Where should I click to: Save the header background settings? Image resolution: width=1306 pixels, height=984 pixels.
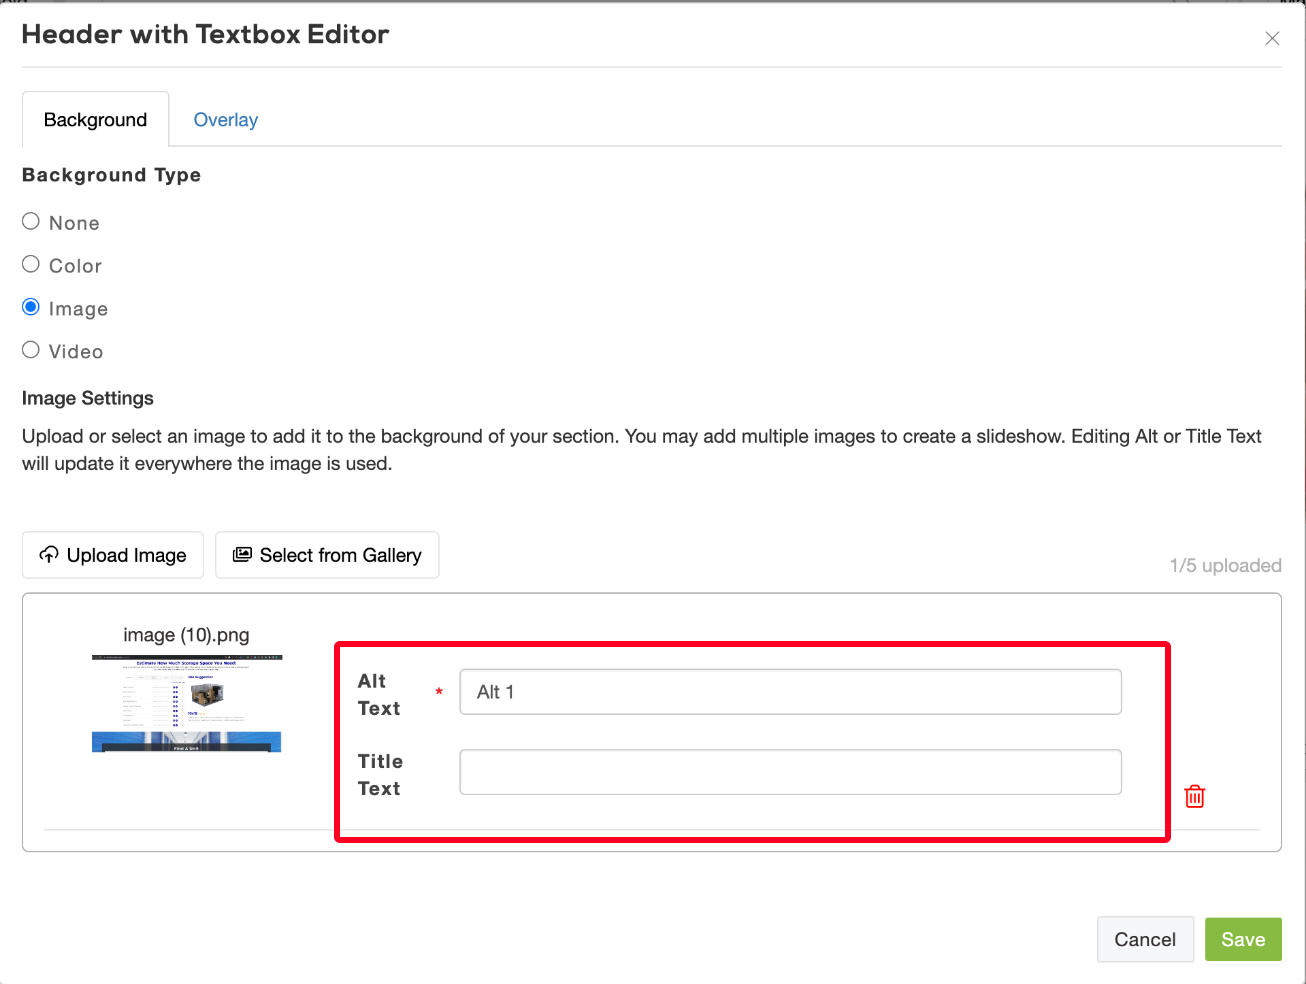(x=1242, y=939)
